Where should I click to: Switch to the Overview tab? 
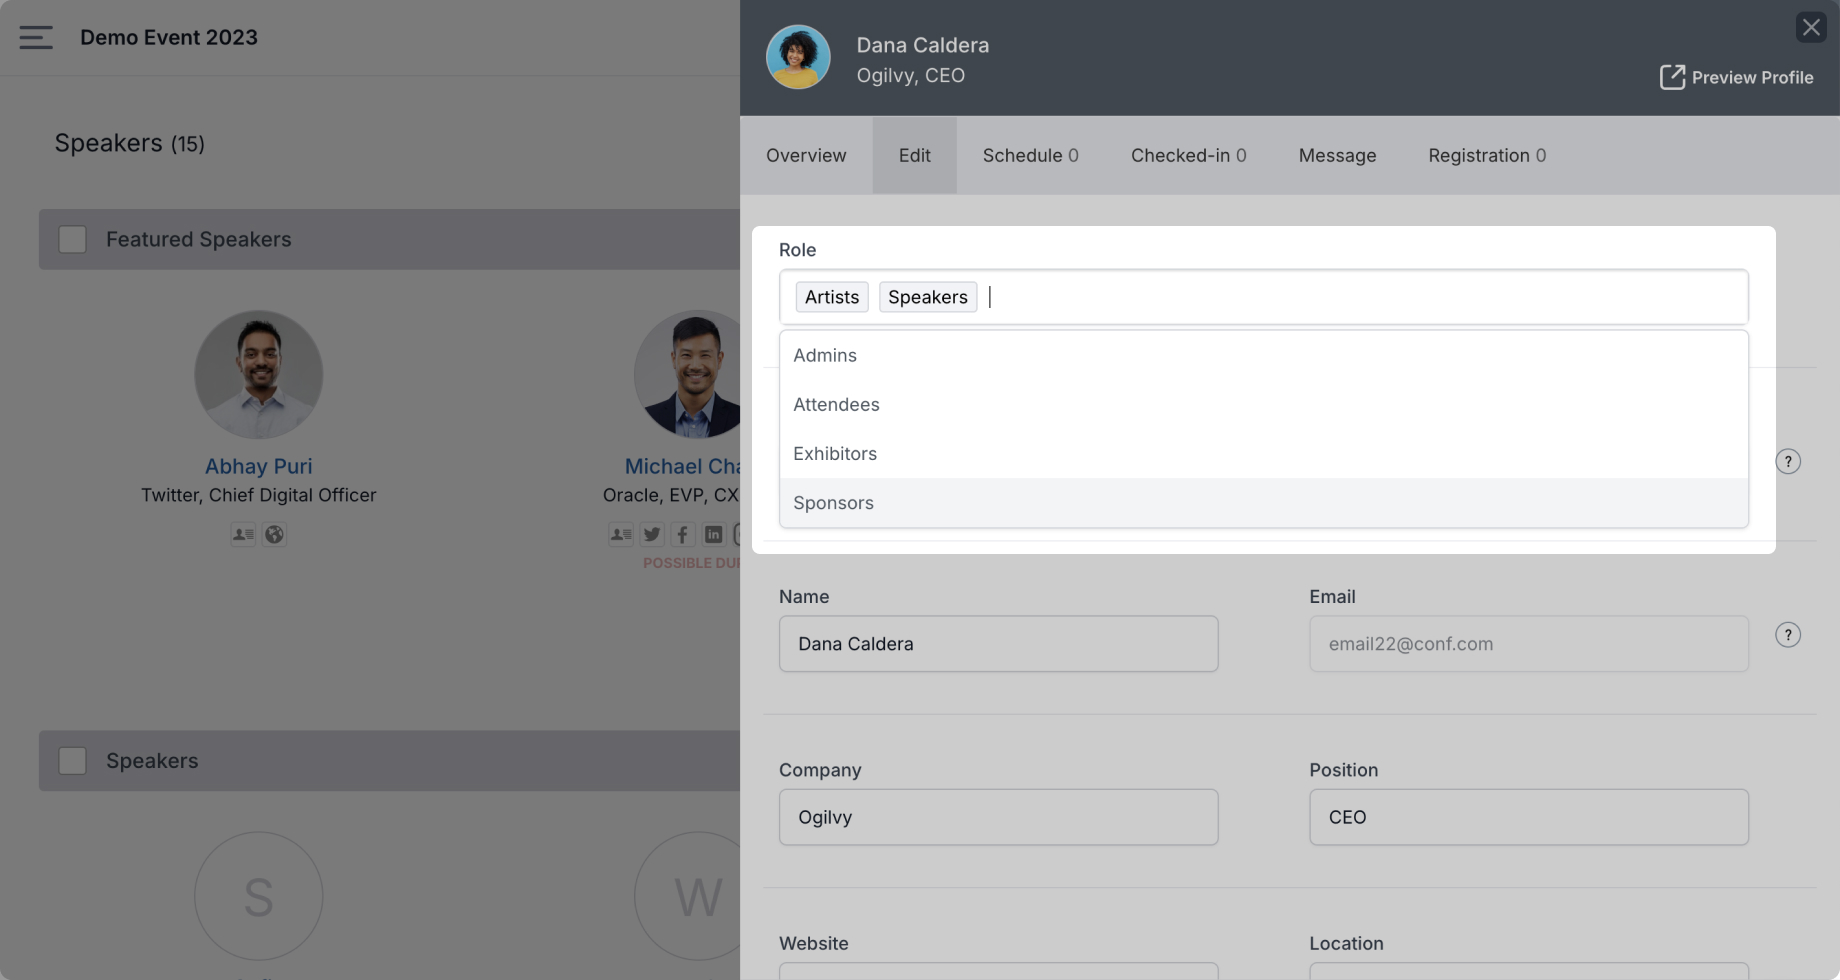point(806,155)
